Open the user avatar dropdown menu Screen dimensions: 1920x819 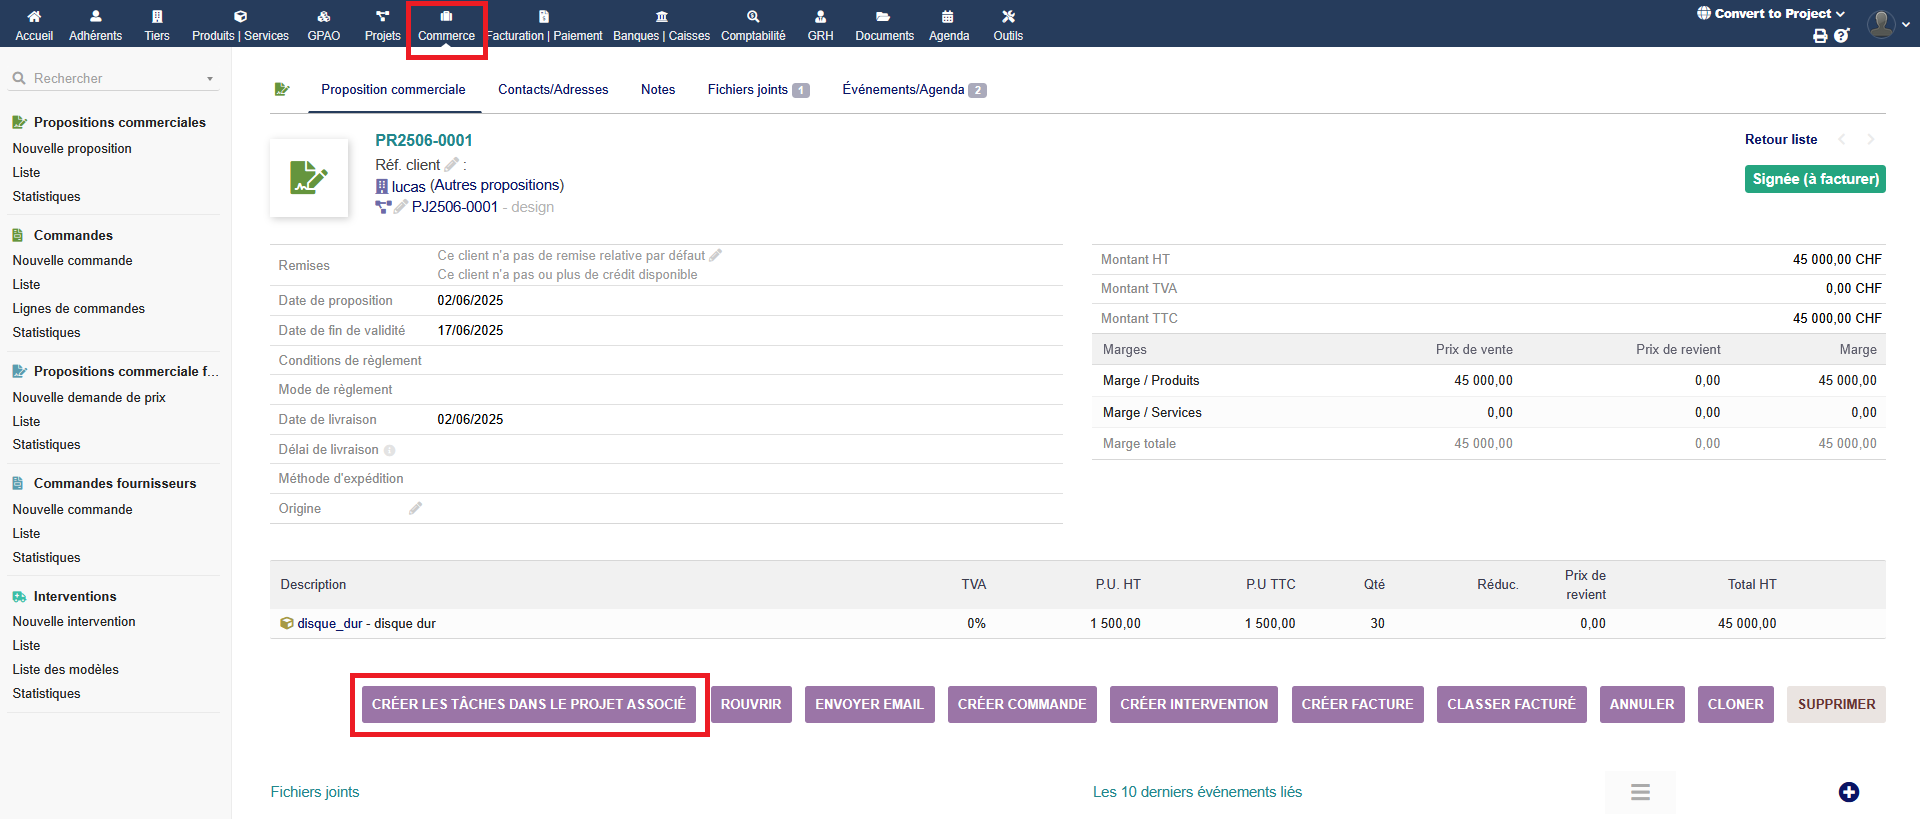(x=1888, y=24)
